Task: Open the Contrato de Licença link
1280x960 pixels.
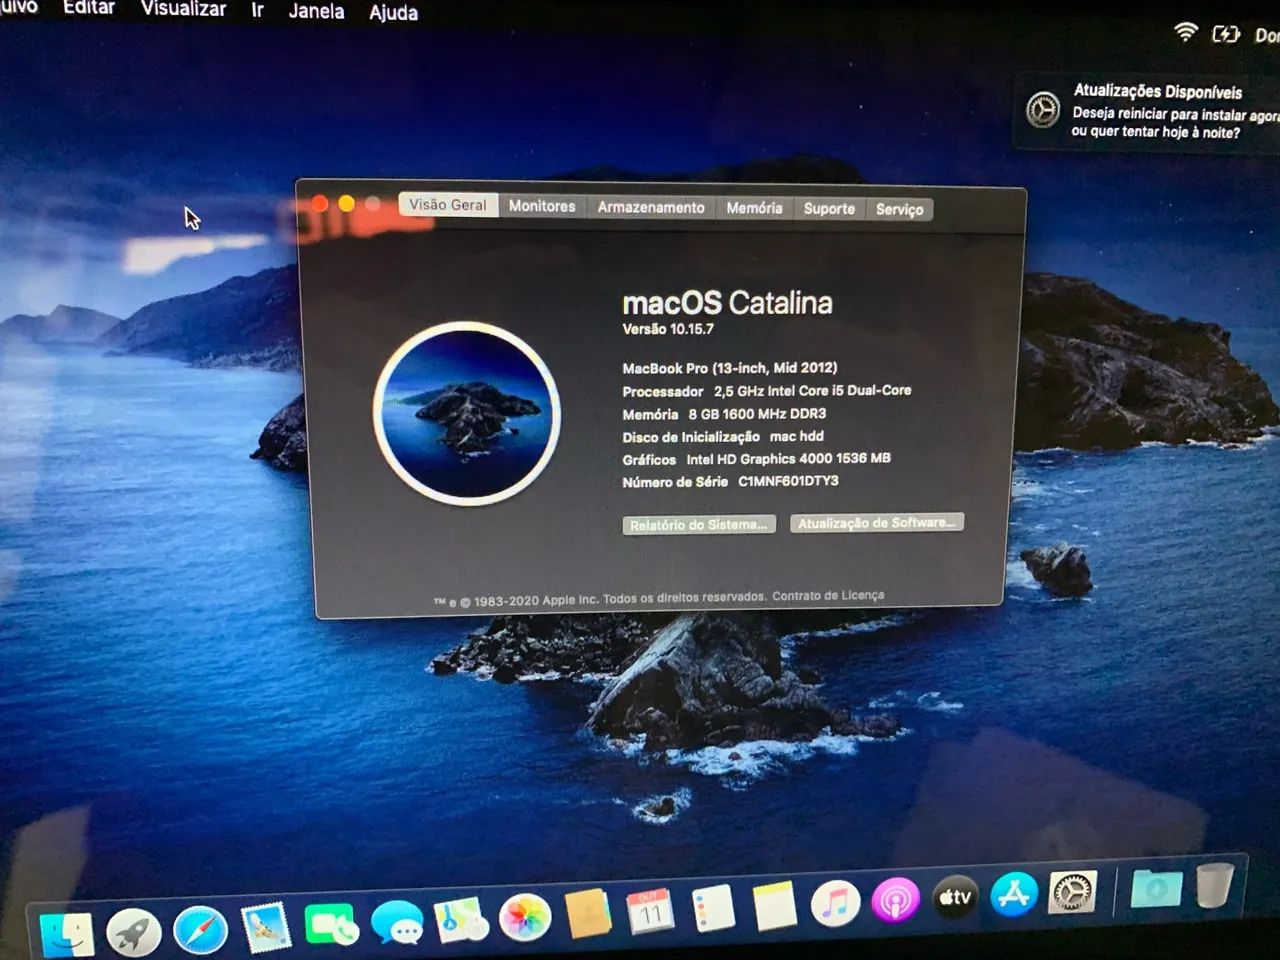Action: [x=828, y=596]
